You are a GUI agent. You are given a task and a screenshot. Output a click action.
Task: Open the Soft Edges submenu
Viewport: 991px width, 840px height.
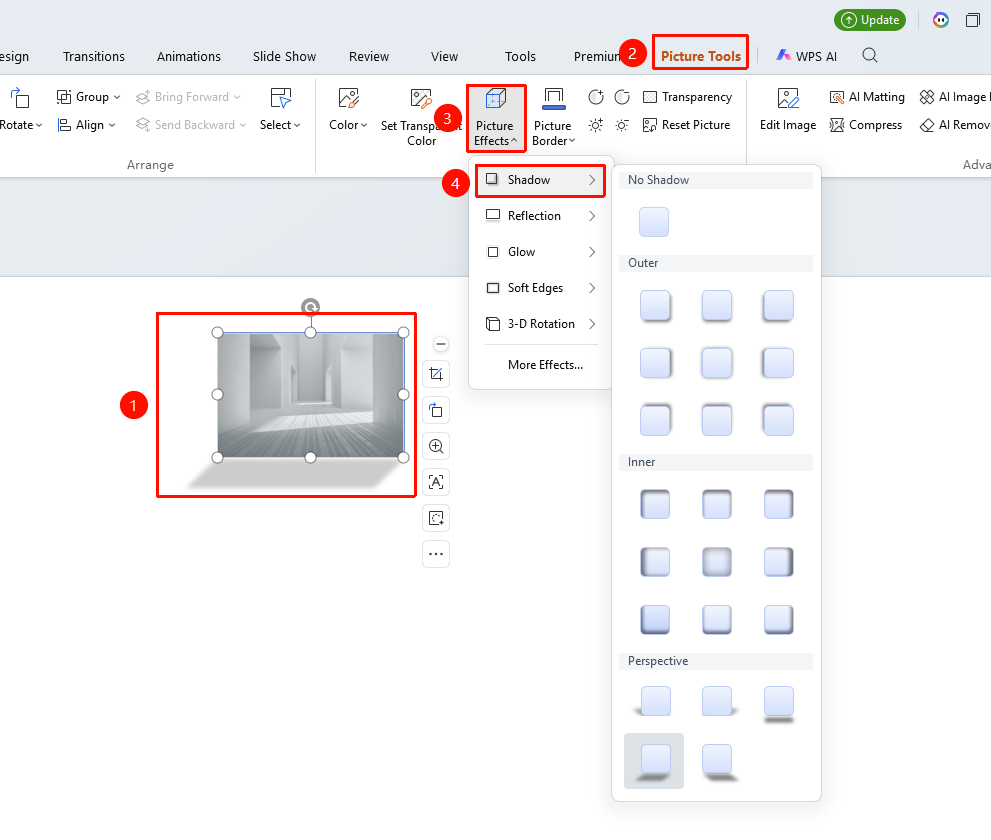click(x=540, y=288)
